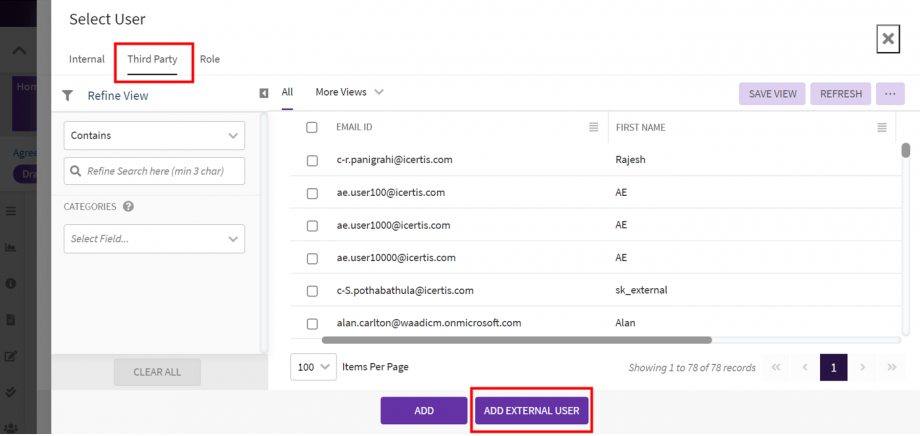
Task: Switch to the Role tab
Action: [x=210, y=59]
